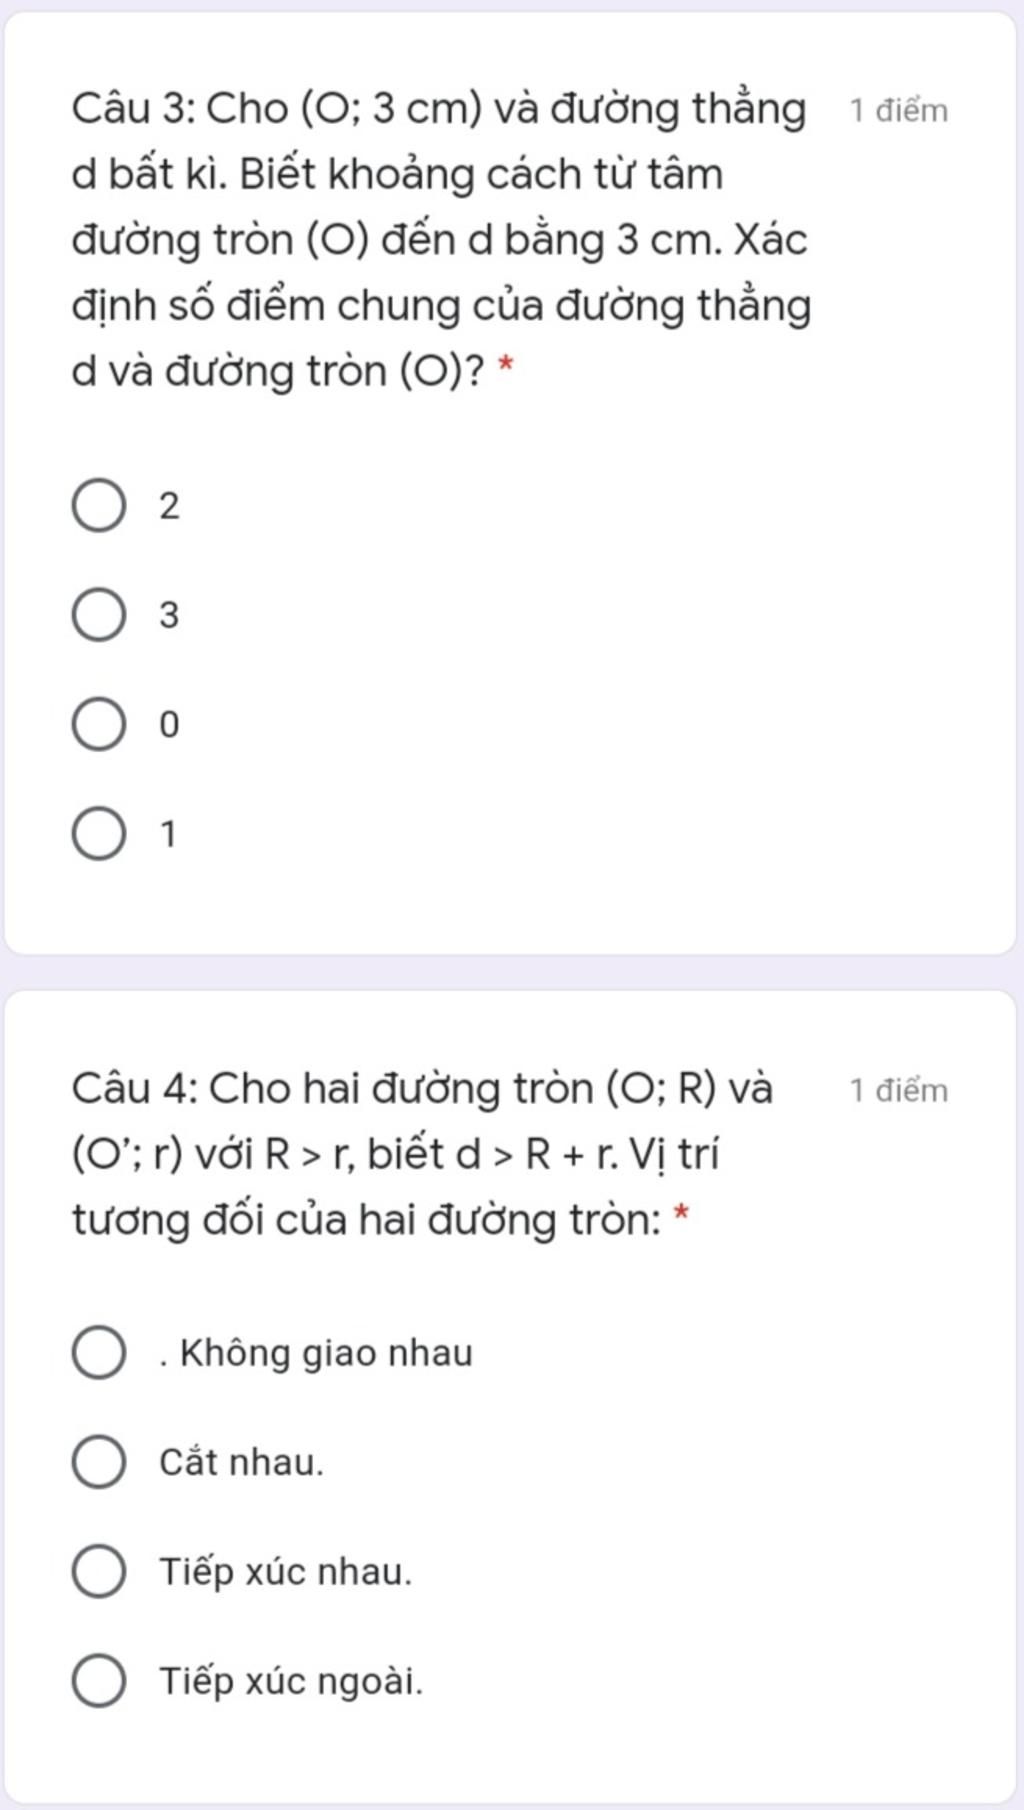Screen dimensions: 1024x1810
Task: Click the 'Không giao nhau' label text
Action: (x=316, y=1353)
